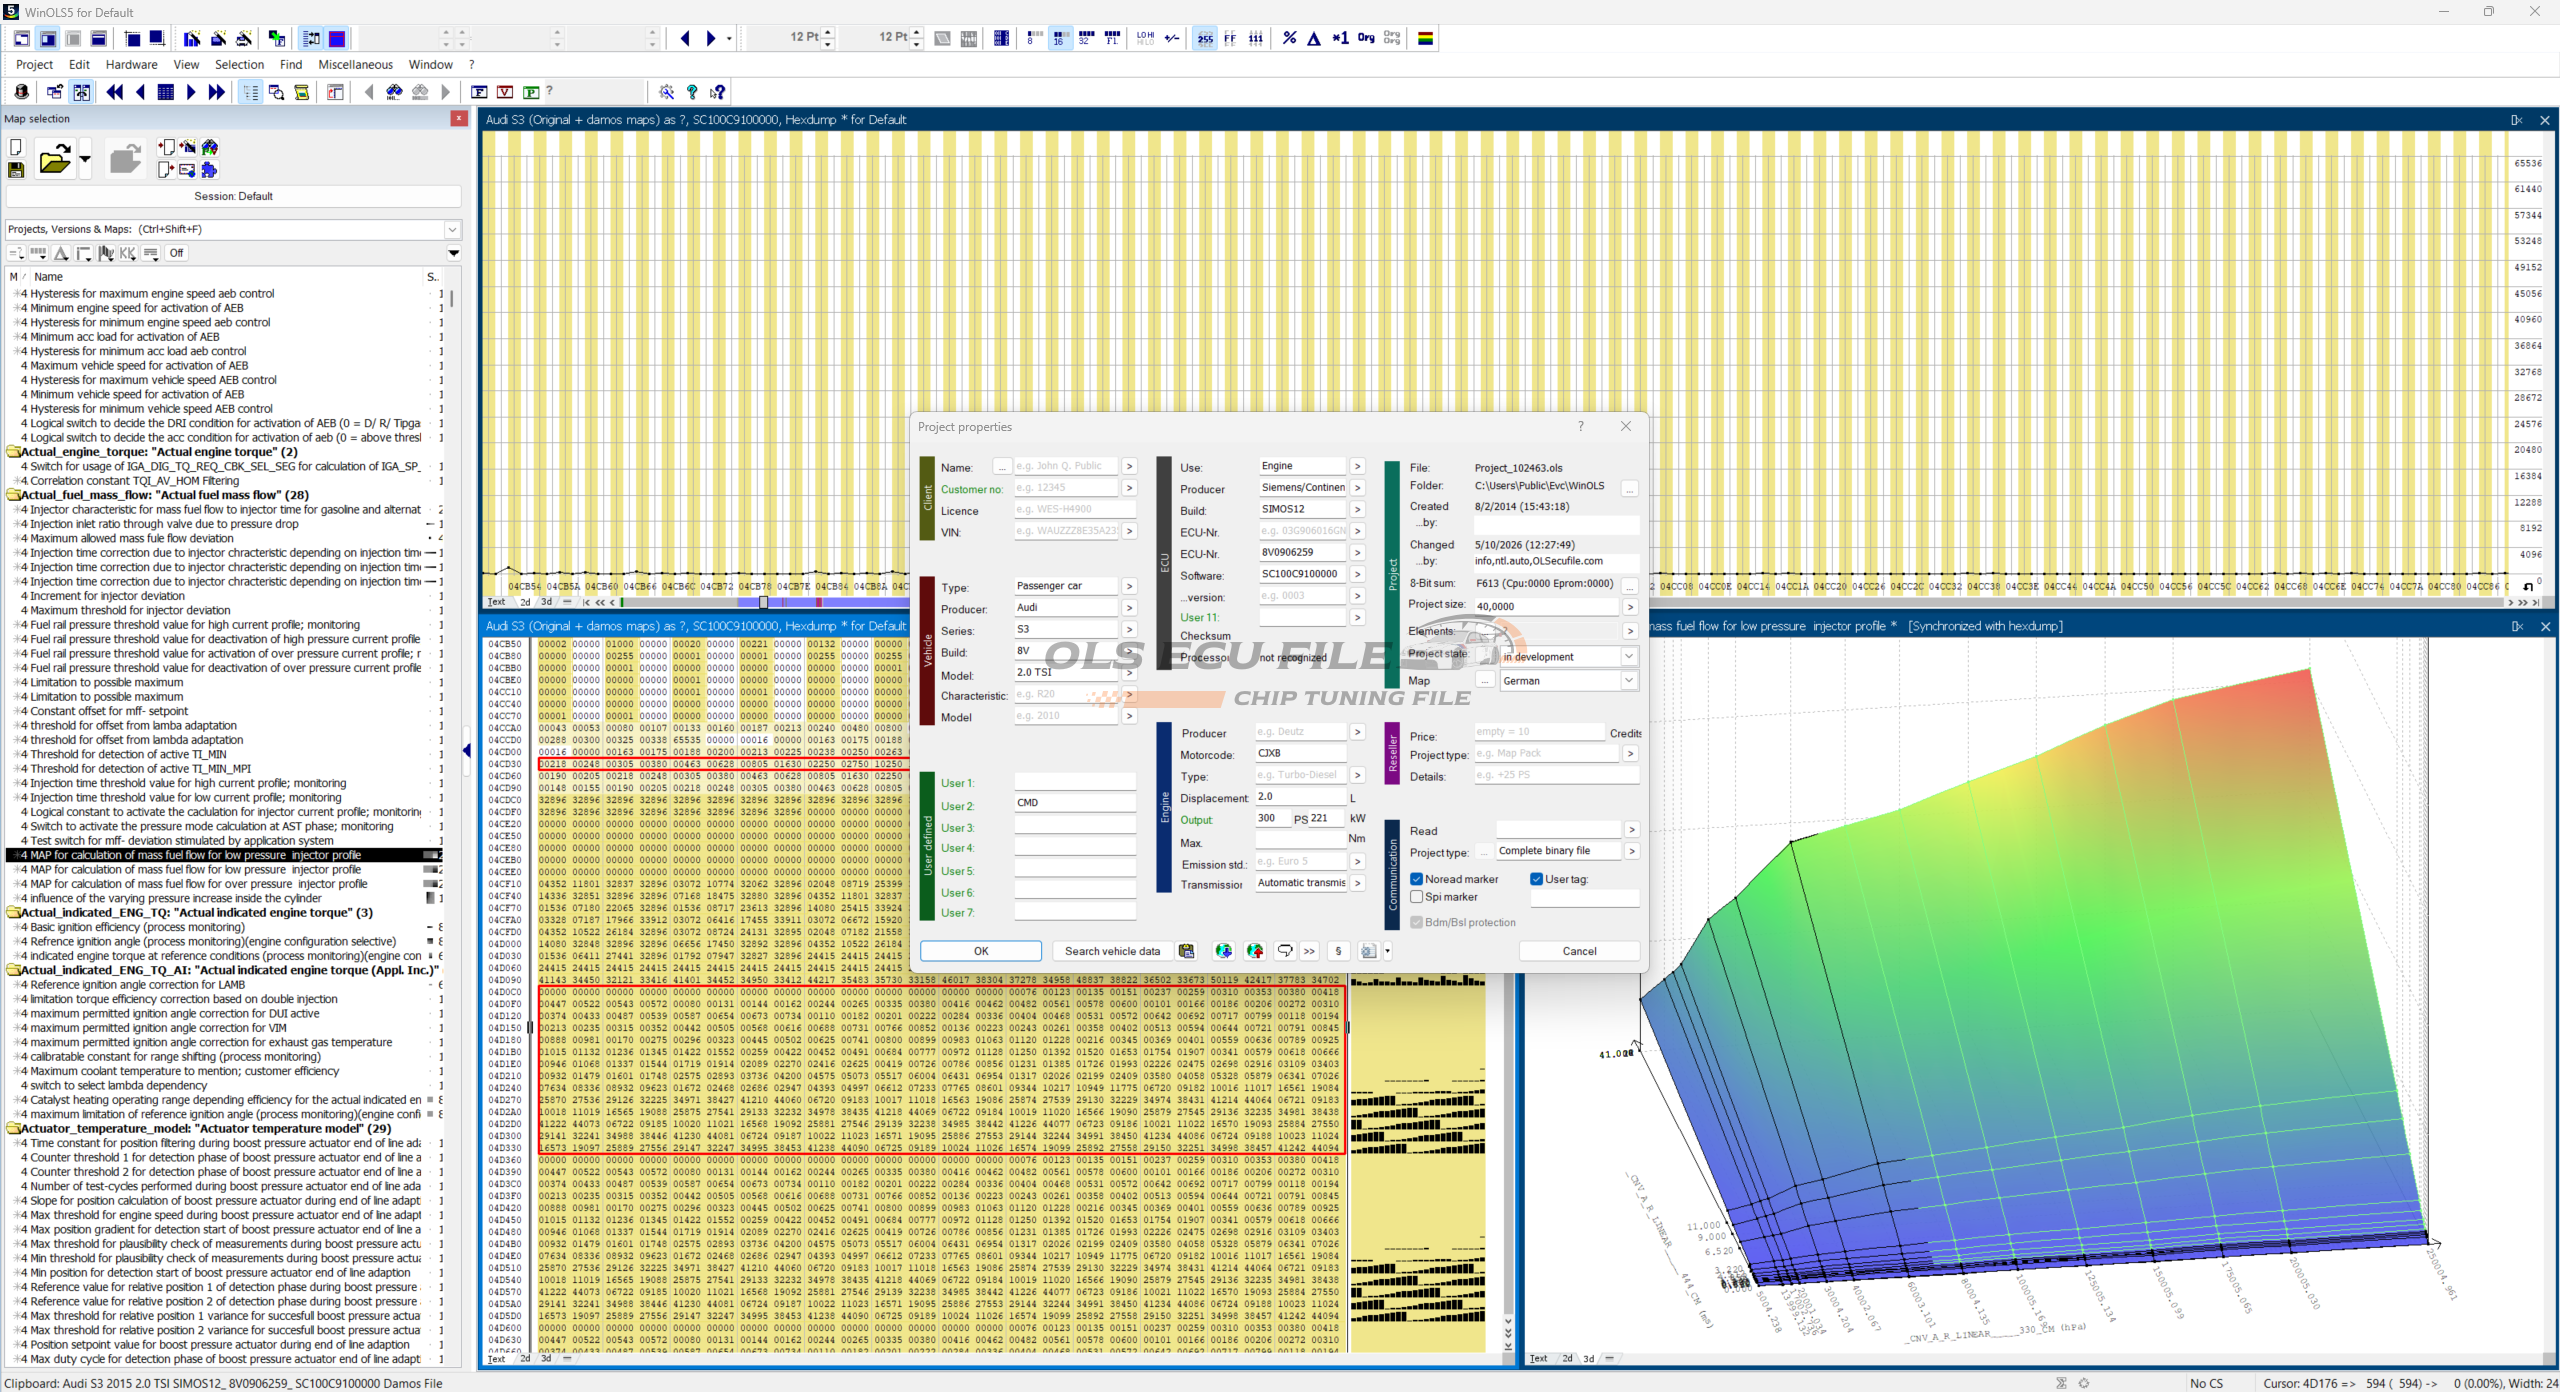The image size is (2560, 1392).
Task: Click the User 1 input field
Action: click(1075, 783)
